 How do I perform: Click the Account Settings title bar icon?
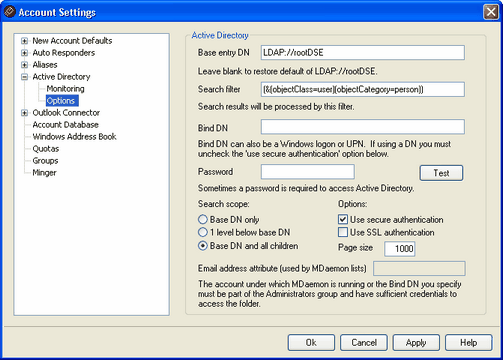click(x=10, y=12)
